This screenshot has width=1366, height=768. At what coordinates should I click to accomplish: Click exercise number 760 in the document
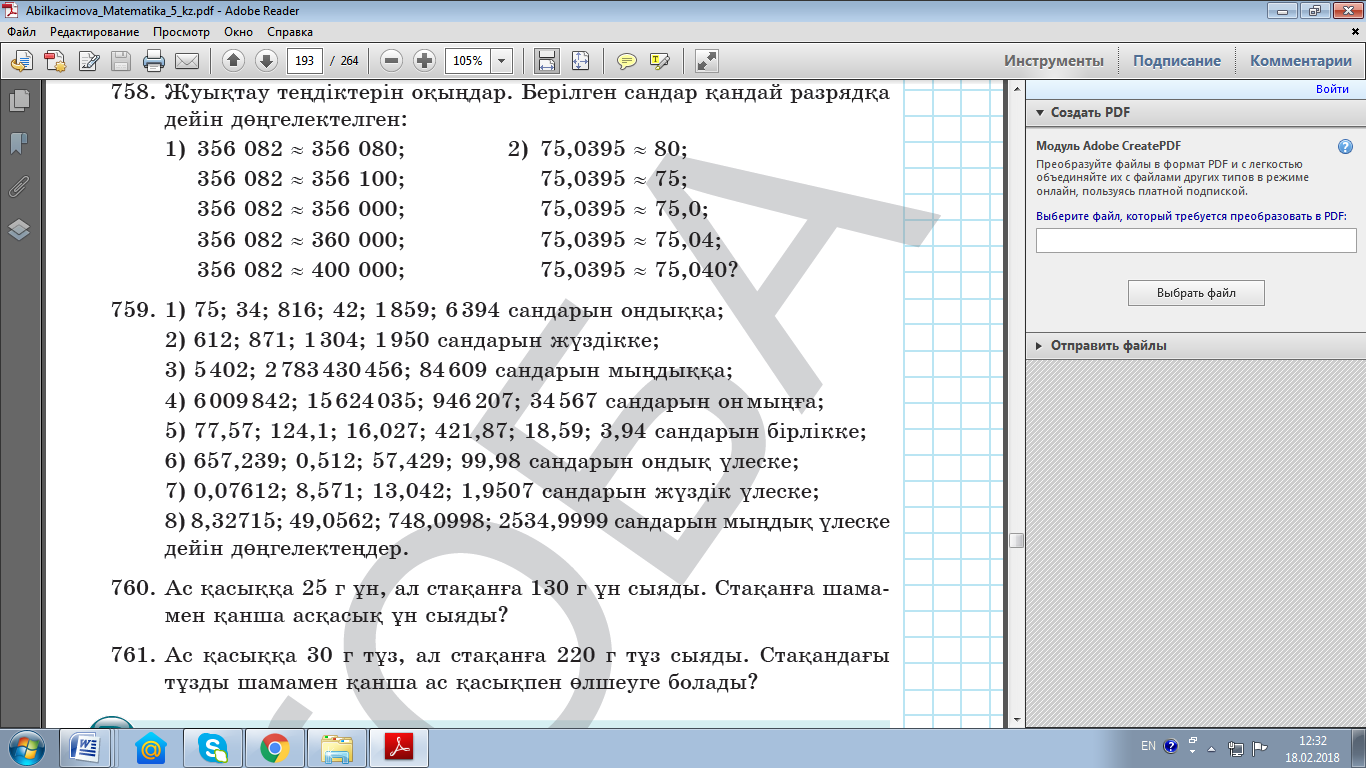(131, 586)
